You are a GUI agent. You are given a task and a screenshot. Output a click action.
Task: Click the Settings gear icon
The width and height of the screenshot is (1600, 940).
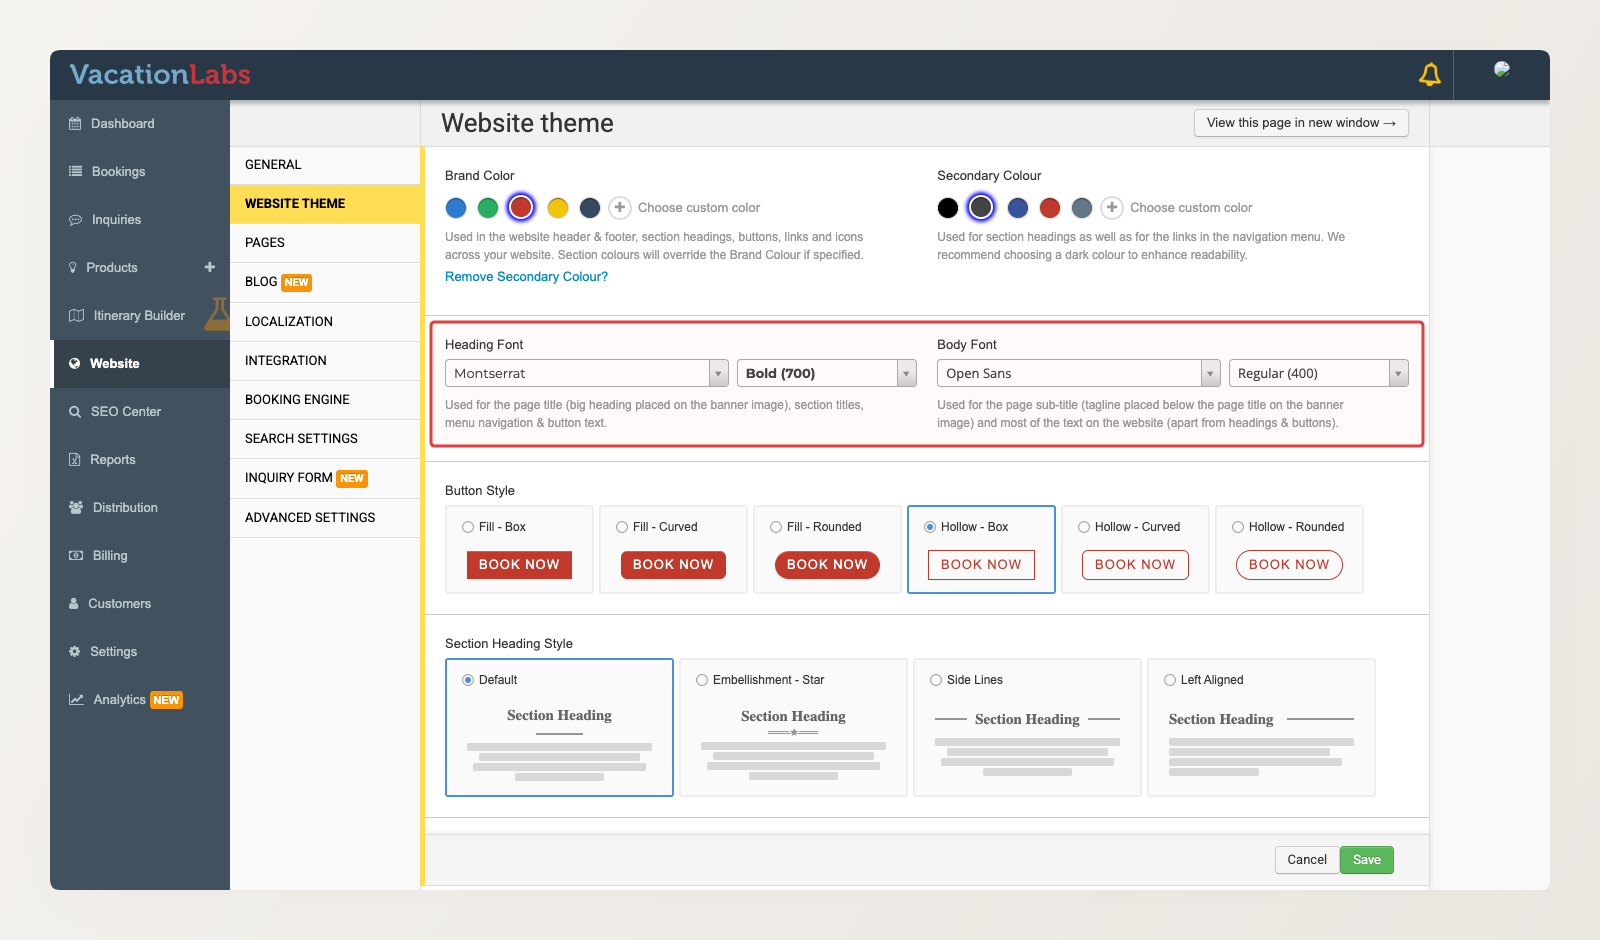[74, 652]
